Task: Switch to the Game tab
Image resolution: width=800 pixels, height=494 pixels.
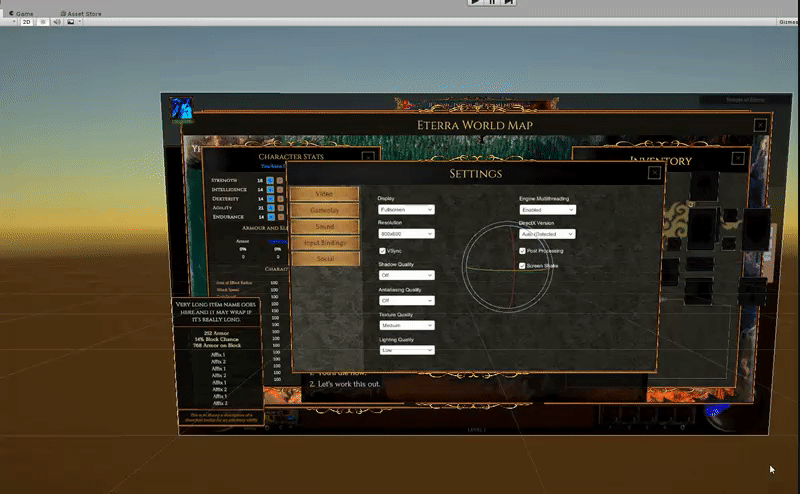Action: [21, 14]
